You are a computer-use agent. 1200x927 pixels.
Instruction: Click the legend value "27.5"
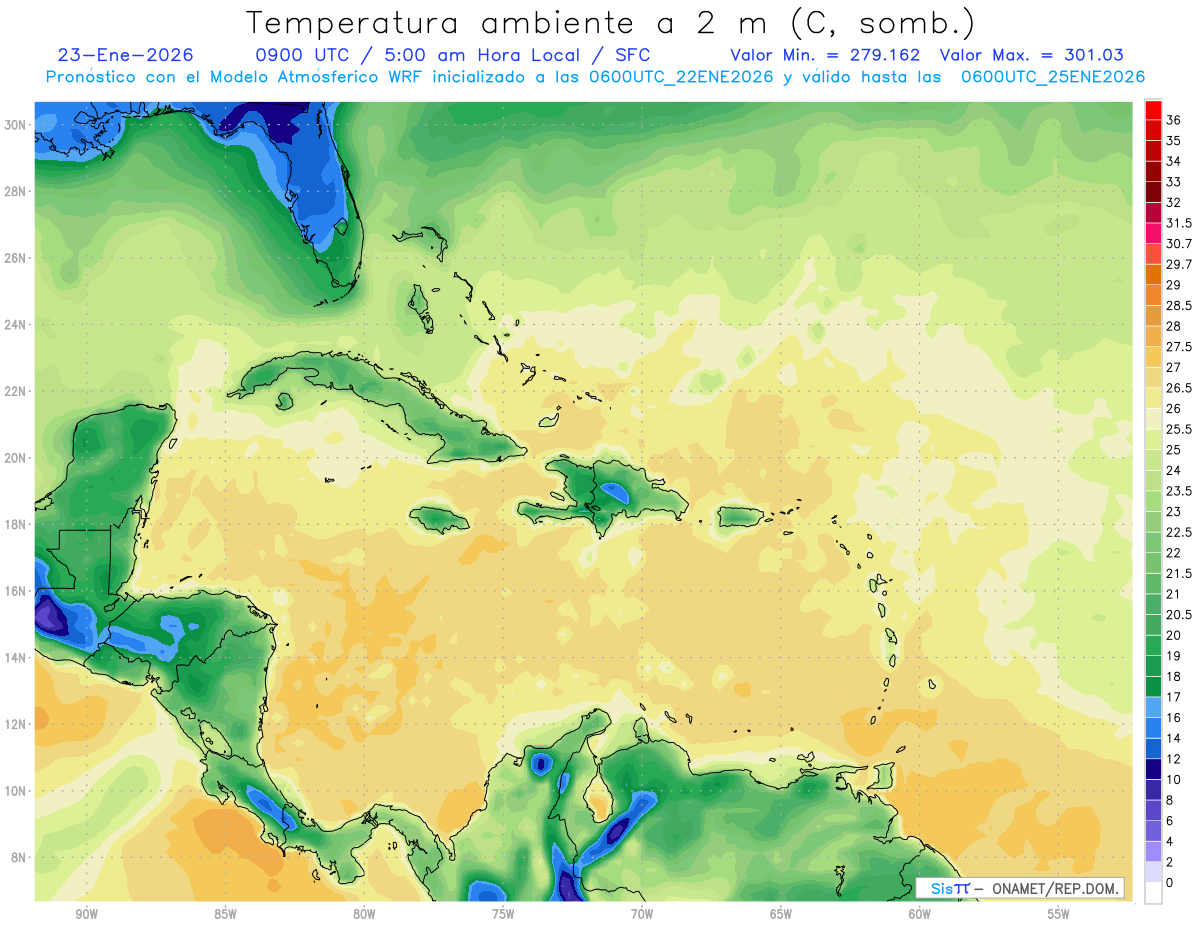point(1179,347)
